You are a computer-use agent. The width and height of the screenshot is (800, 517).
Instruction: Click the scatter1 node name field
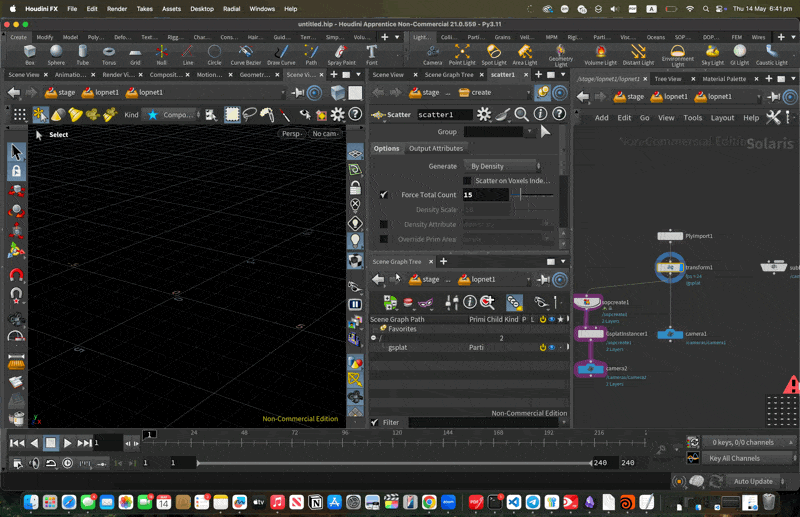[x=444, y=114]
